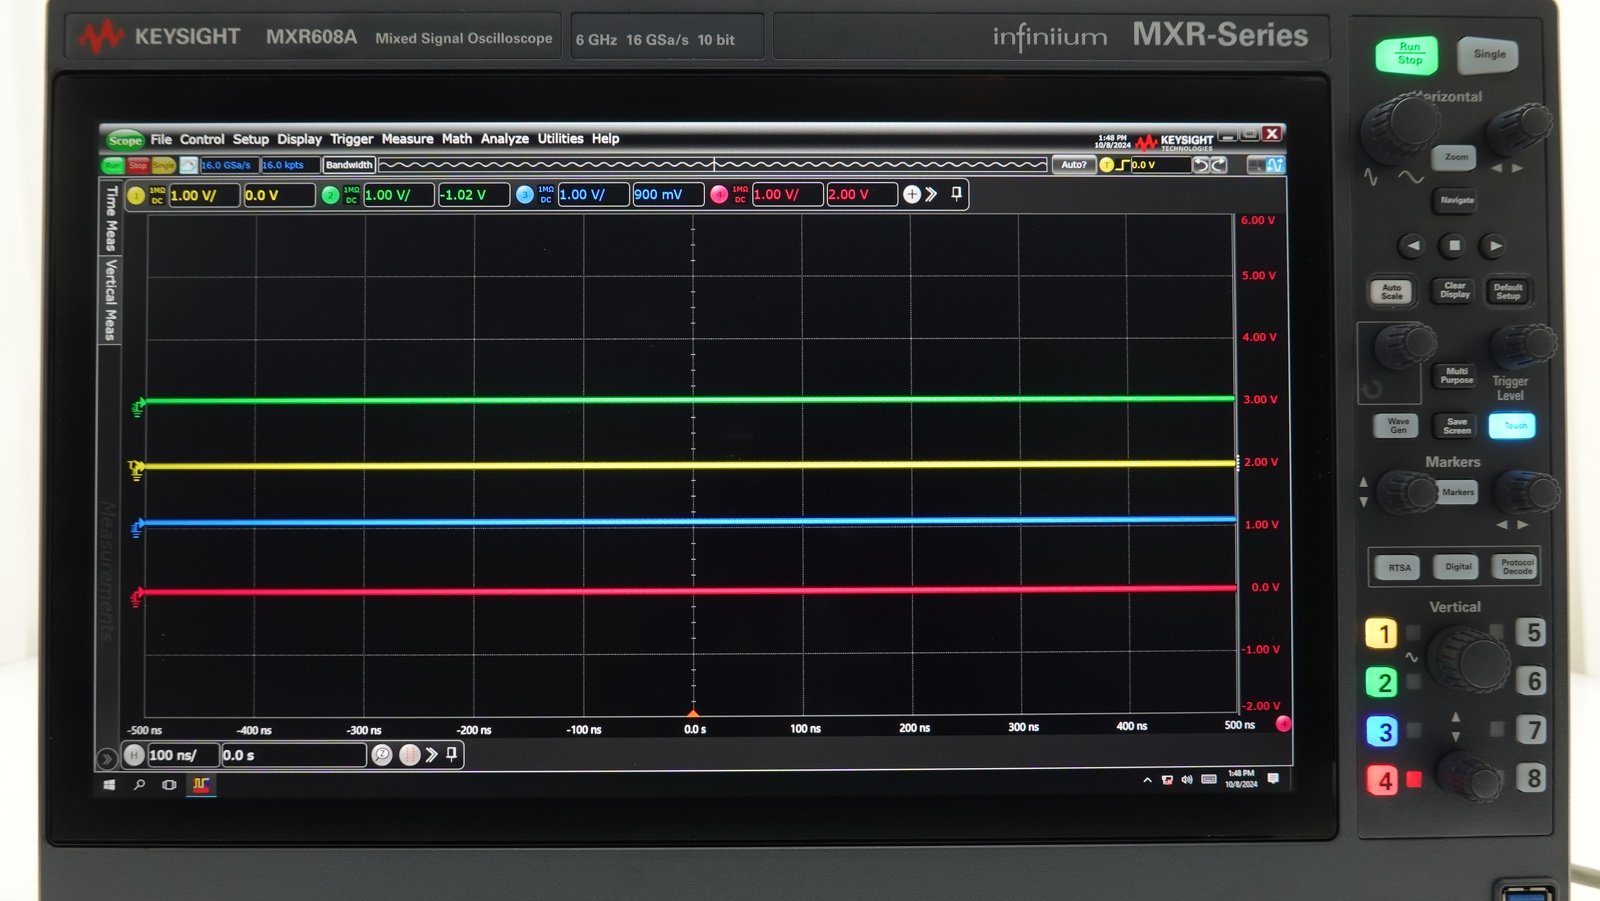
Task: Click the trigger level field 0.0 V
Action: point(1161,165)
